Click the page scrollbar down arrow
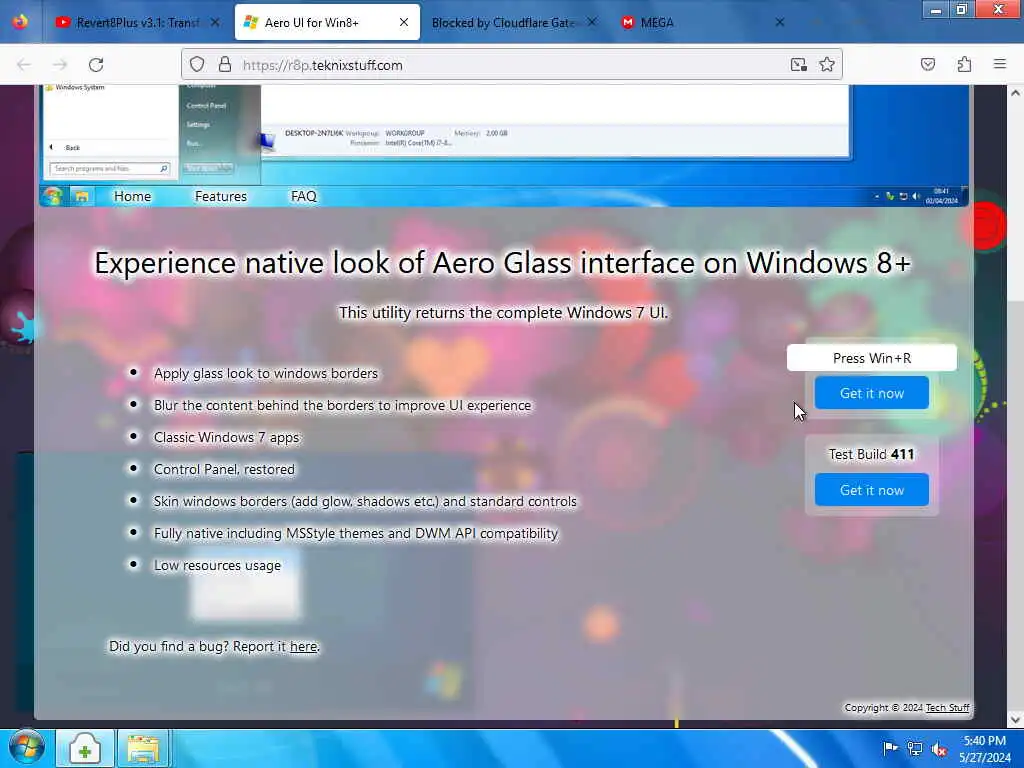Image resolution: width=1024 pixels, height=768 pixels. coord(1015,719)
